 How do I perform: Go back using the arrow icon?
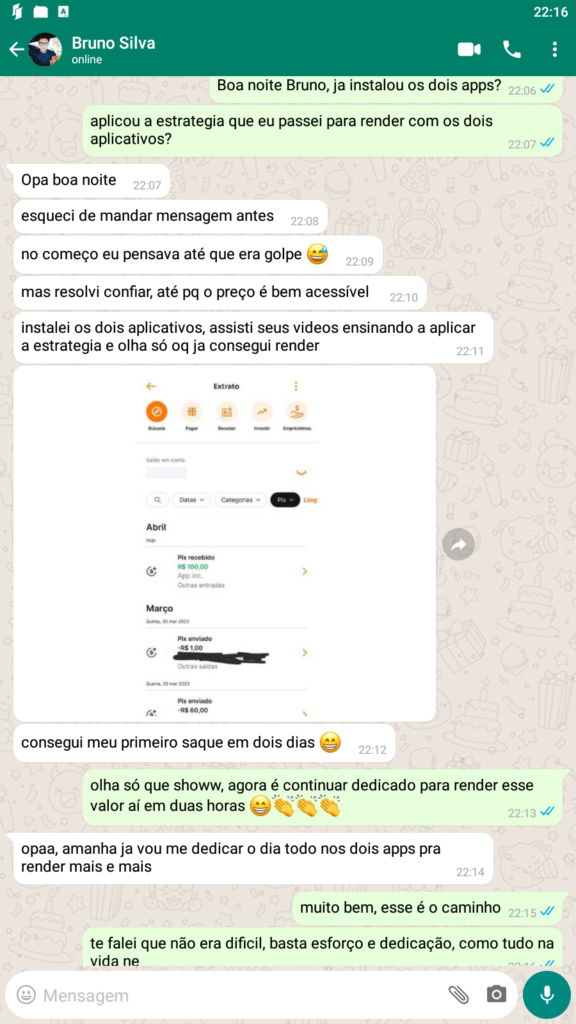coord(16,50)
